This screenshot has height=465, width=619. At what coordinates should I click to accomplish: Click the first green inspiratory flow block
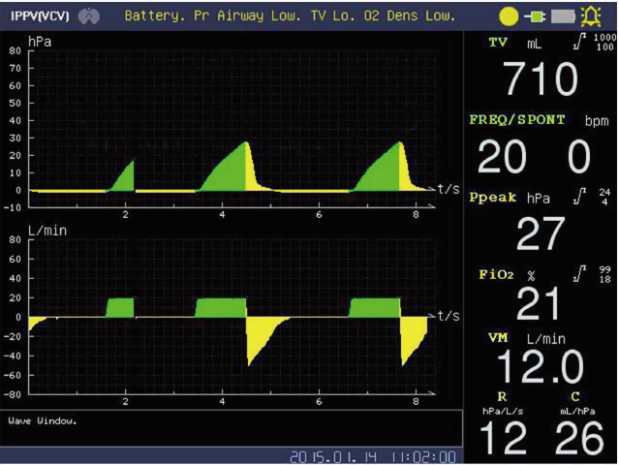click(120, 308)
